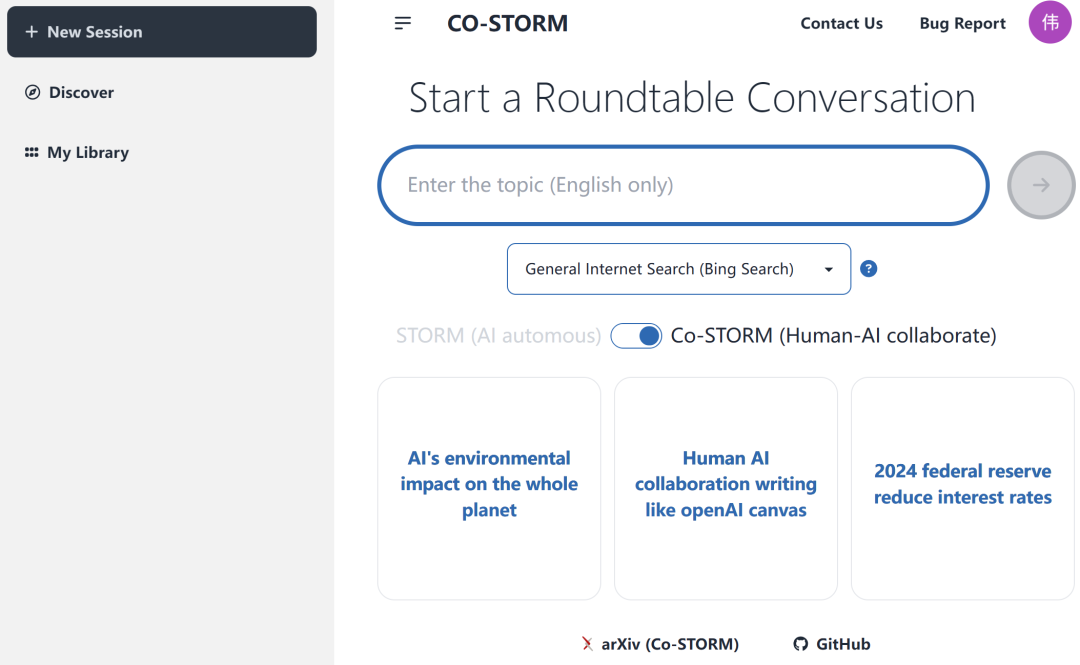This screenshot has height=665, width=1080.
Task: Start a New Session
Action: tap(161, 31)
